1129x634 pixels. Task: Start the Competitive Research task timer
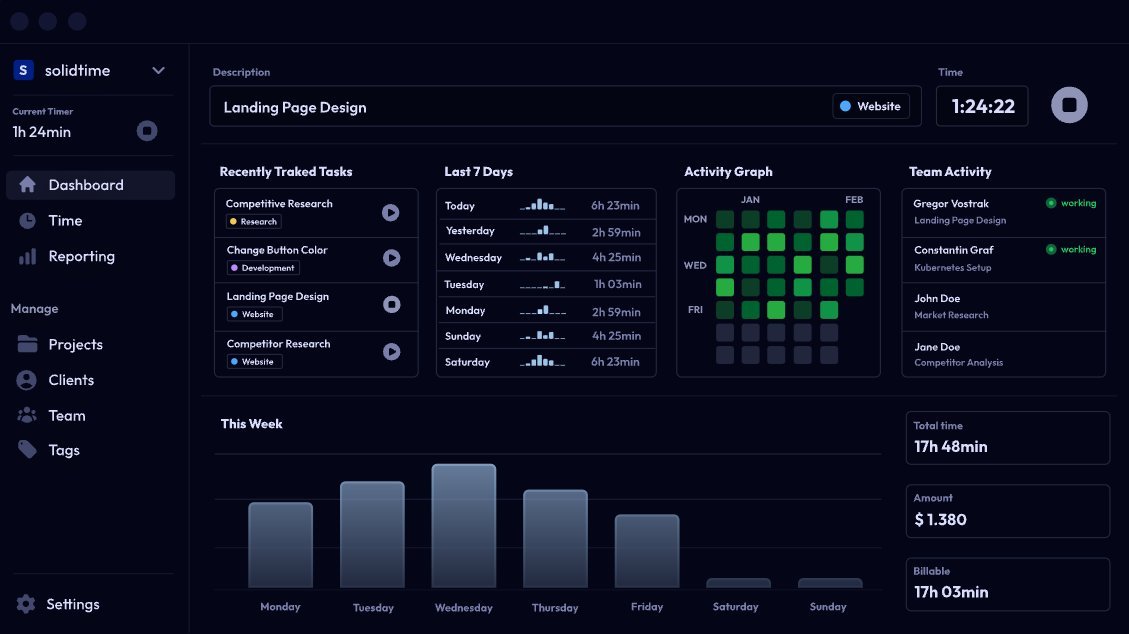(x=392, y=212)
